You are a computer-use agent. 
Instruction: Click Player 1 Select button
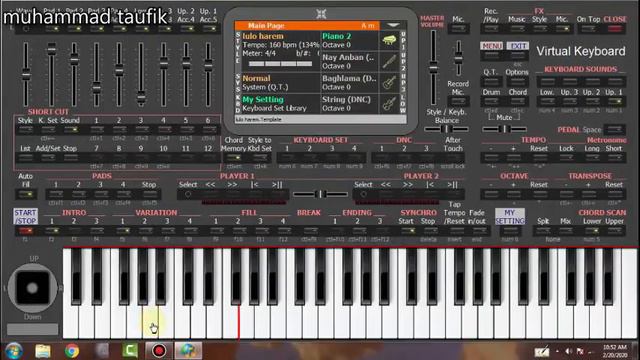188,194
